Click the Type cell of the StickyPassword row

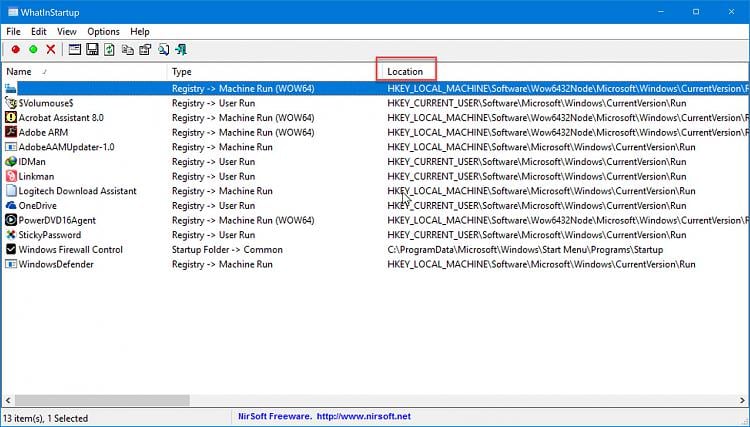(x=213, y=235)
